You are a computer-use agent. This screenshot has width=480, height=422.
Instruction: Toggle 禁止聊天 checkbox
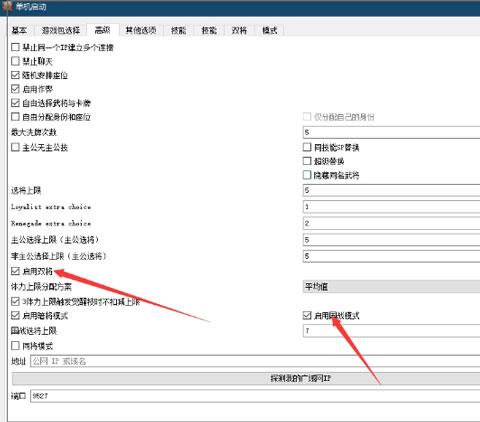tap(15, 61)
